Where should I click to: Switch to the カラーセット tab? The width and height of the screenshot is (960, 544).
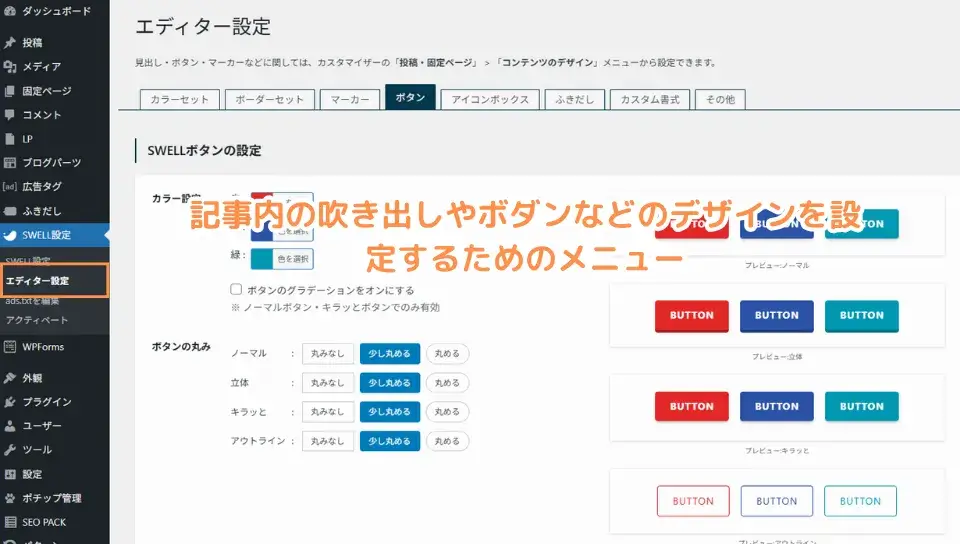click(x=179, y=99)
